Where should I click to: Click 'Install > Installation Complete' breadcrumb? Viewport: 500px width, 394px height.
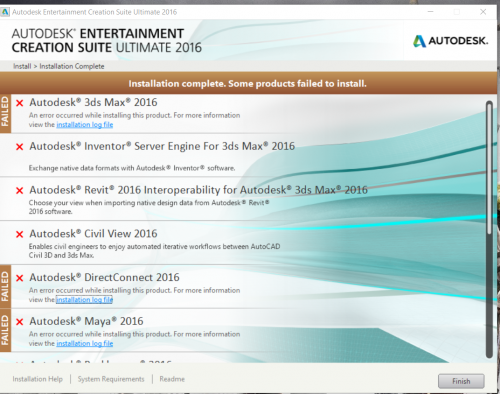pos(59,66)
